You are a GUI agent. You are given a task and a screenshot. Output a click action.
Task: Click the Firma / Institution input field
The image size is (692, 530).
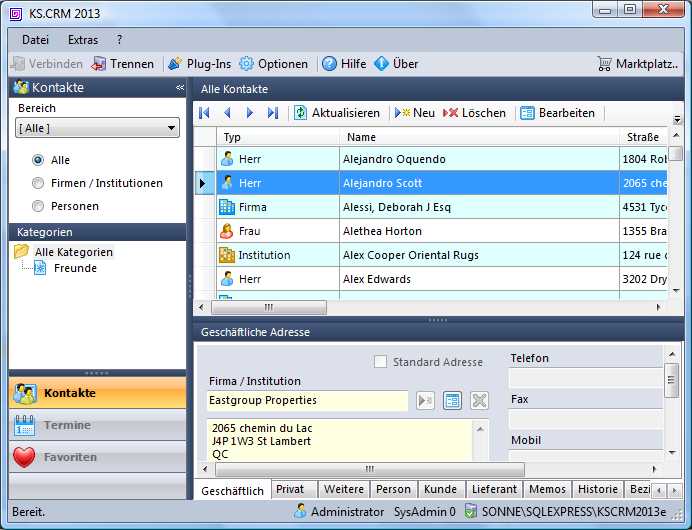coord(307,400)
